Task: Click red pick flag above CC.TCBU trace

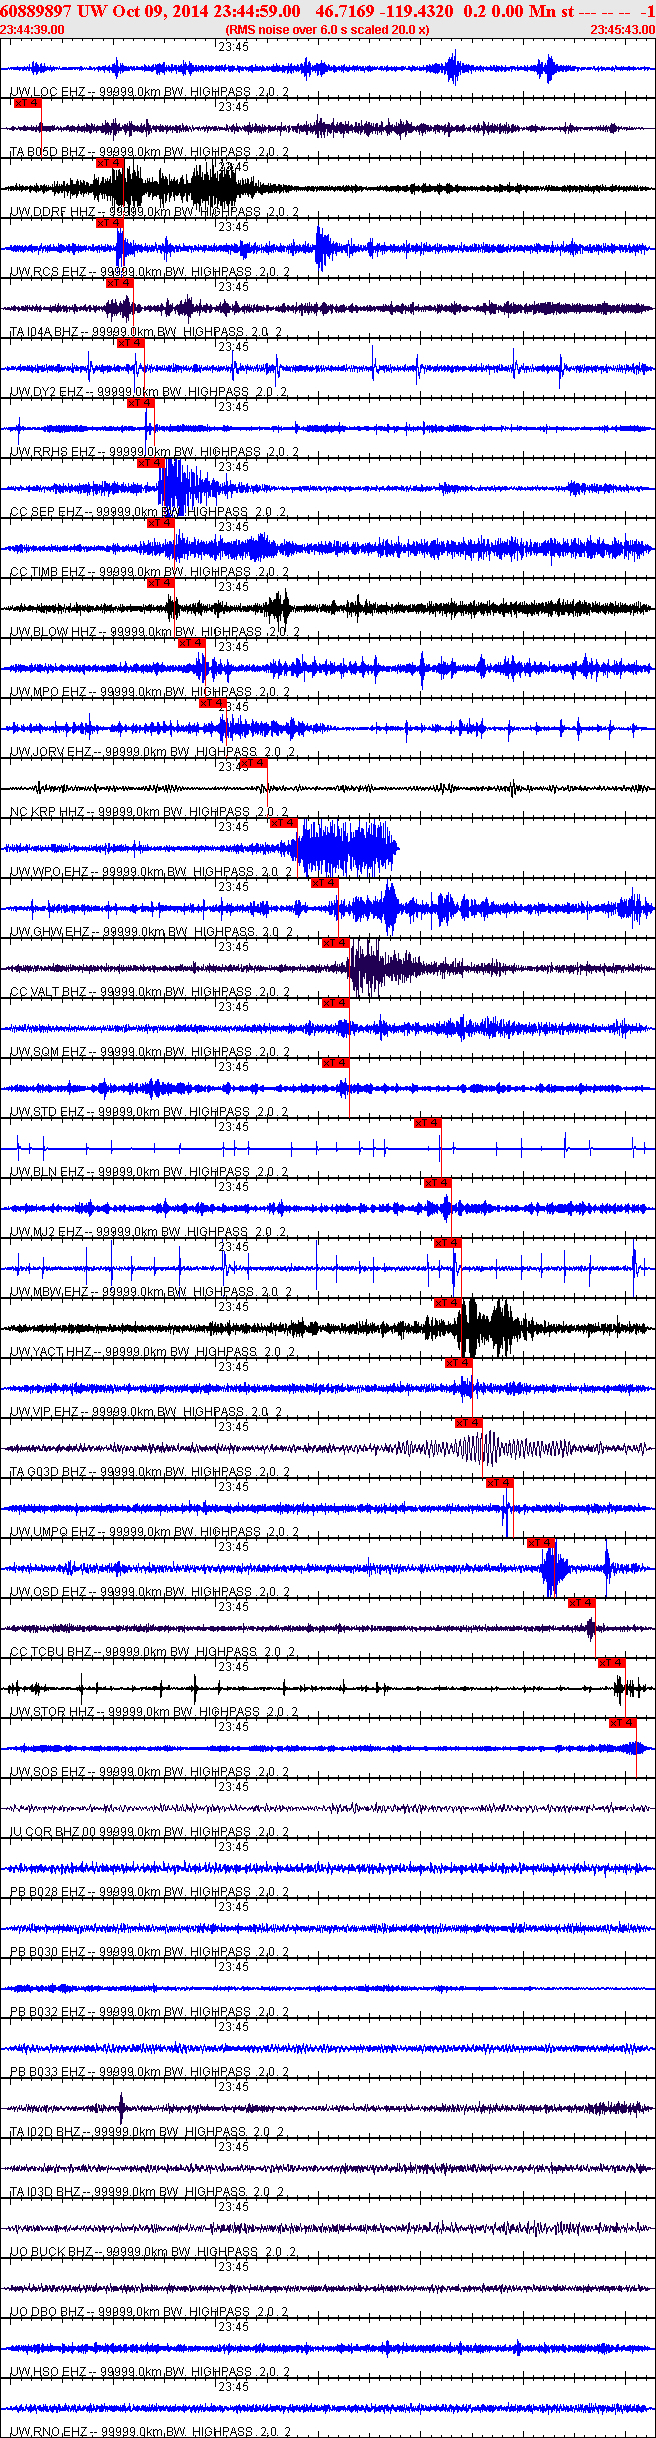Action: (582, 1603)
